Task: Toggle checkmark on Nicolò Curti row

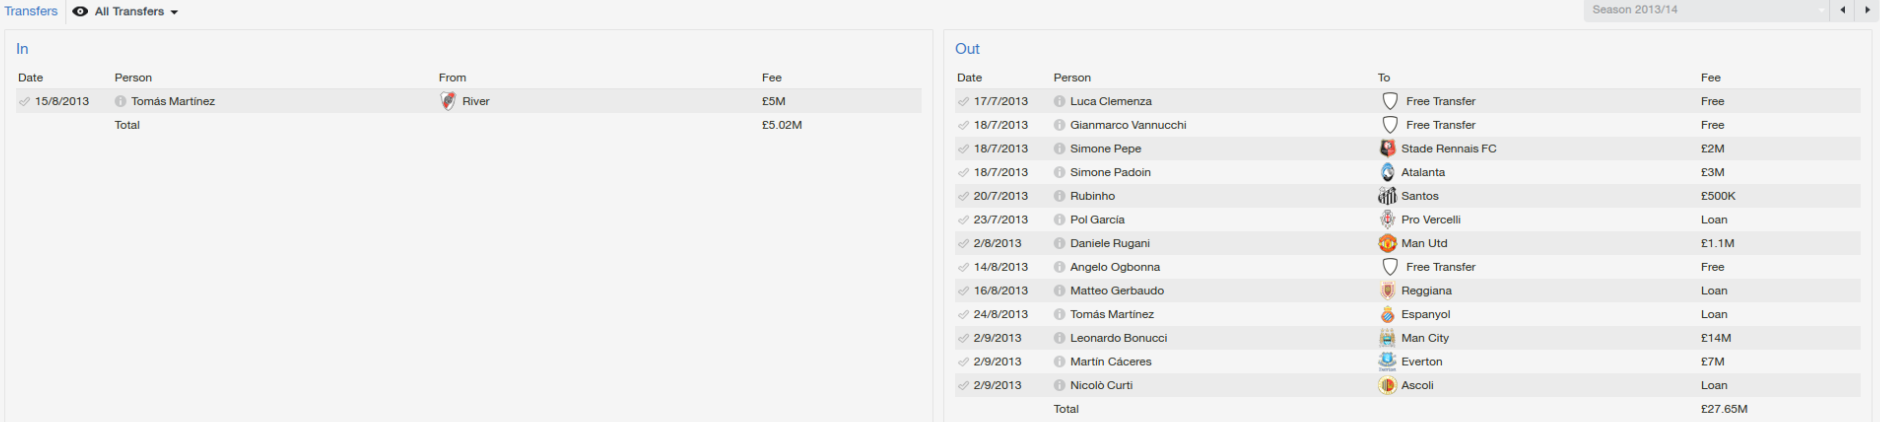Action: tap(963, 385)
